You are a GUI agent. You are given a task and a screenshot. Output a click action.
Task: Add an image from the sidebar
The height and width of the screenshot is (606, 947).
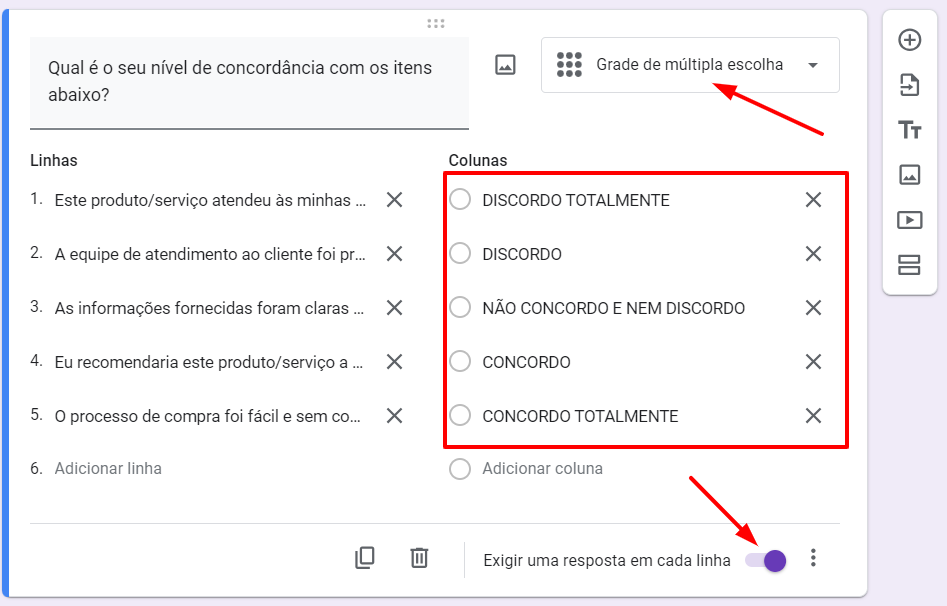pyautogui.click(x=909, y=175)
